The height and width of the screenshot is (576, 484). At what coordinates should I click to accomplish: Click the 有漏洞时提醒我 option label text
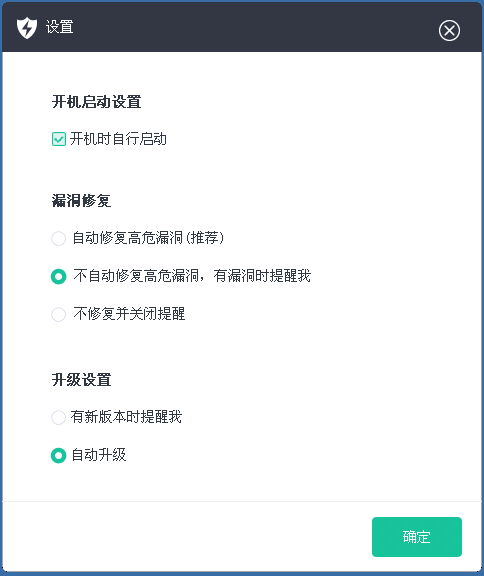pyautogui.click(x=262, y=276)
